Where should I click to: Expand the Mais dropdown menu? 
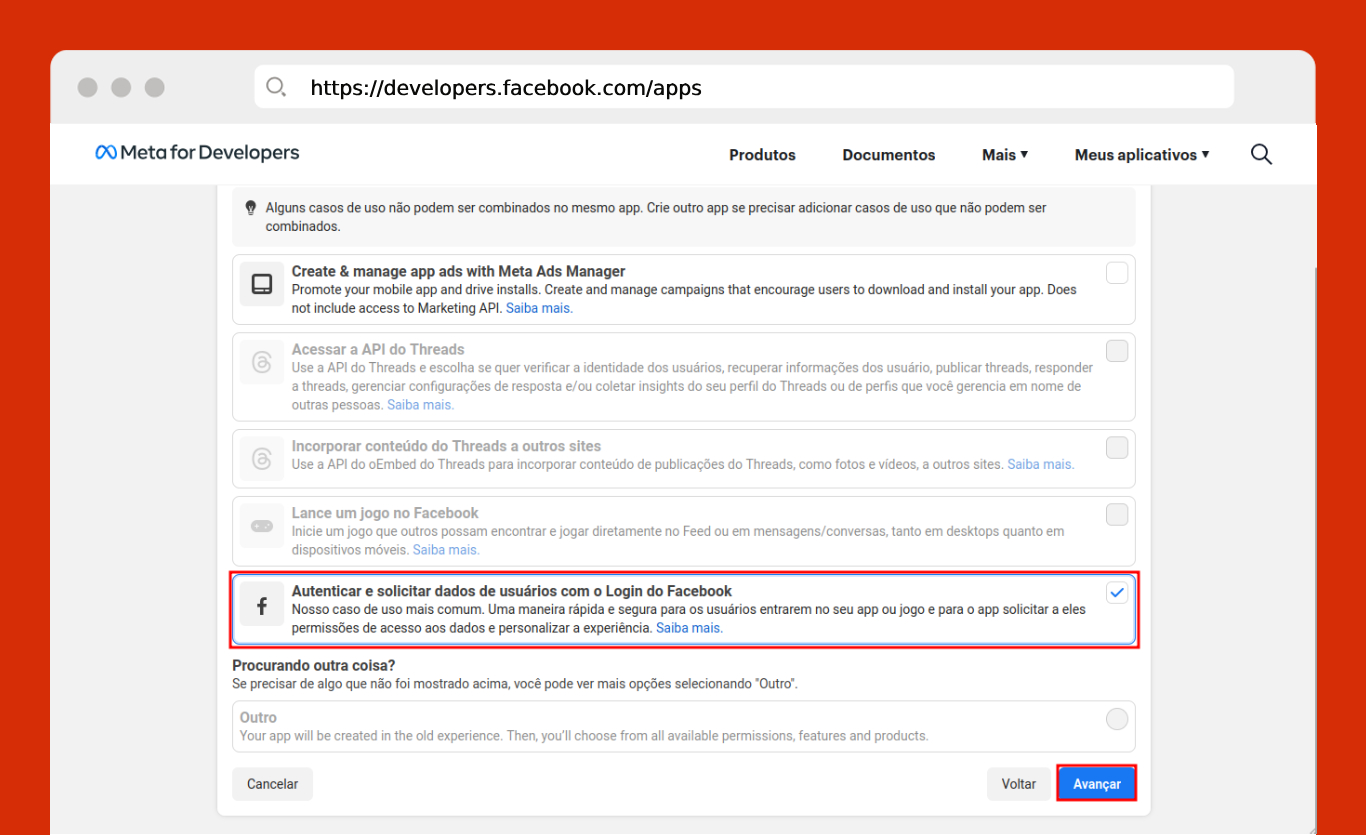[1005, 155]
